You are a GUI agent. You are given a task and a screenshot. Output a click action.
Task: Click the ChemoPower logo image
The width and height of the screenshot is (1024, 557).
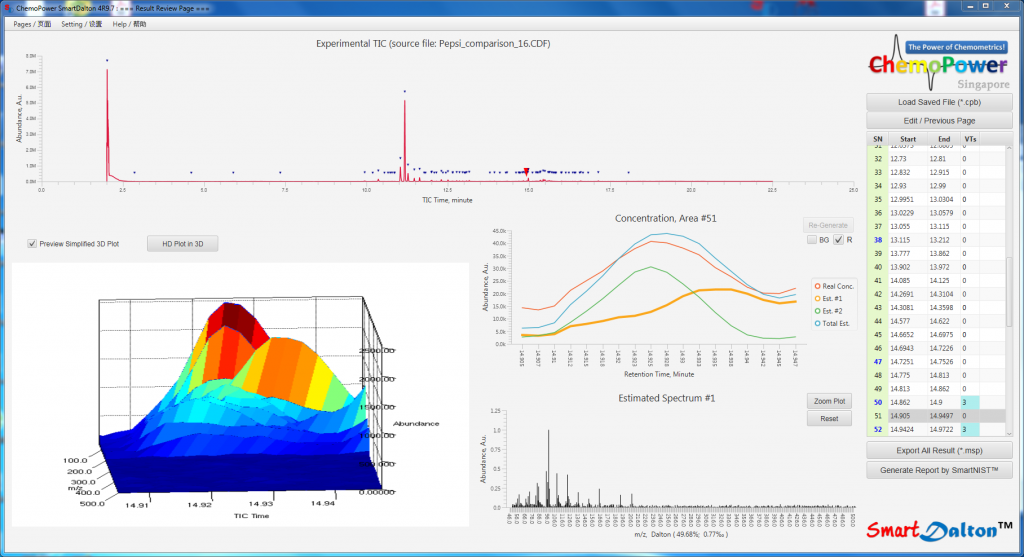click(x=939, y=63)
